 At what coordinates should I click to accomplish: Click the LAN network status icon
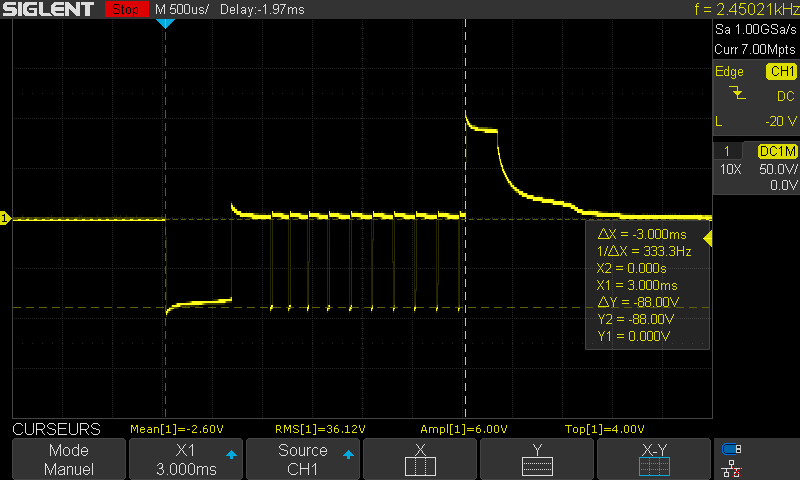[x=733, y=468]
